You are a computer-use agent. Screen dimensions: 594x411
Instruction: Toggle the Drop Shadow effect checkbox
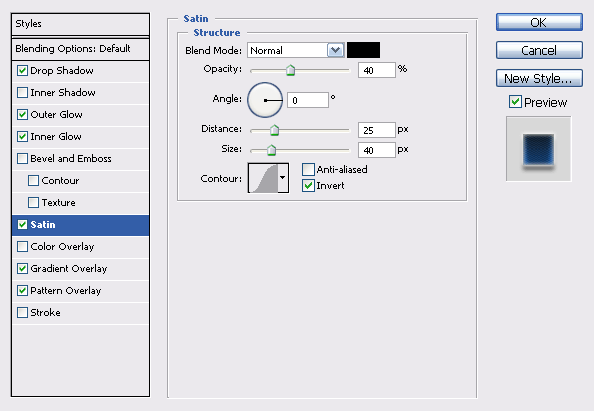(22, 70)
